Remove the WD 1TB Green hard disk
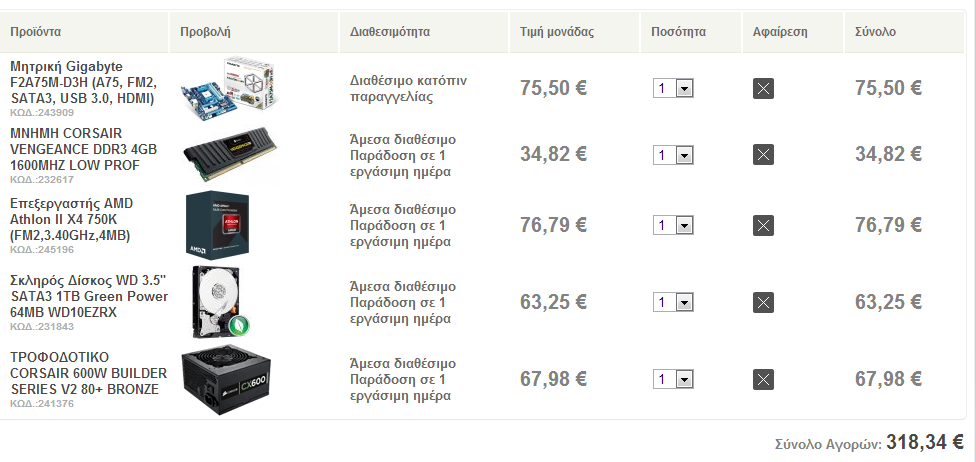 [x=763, y=303]
